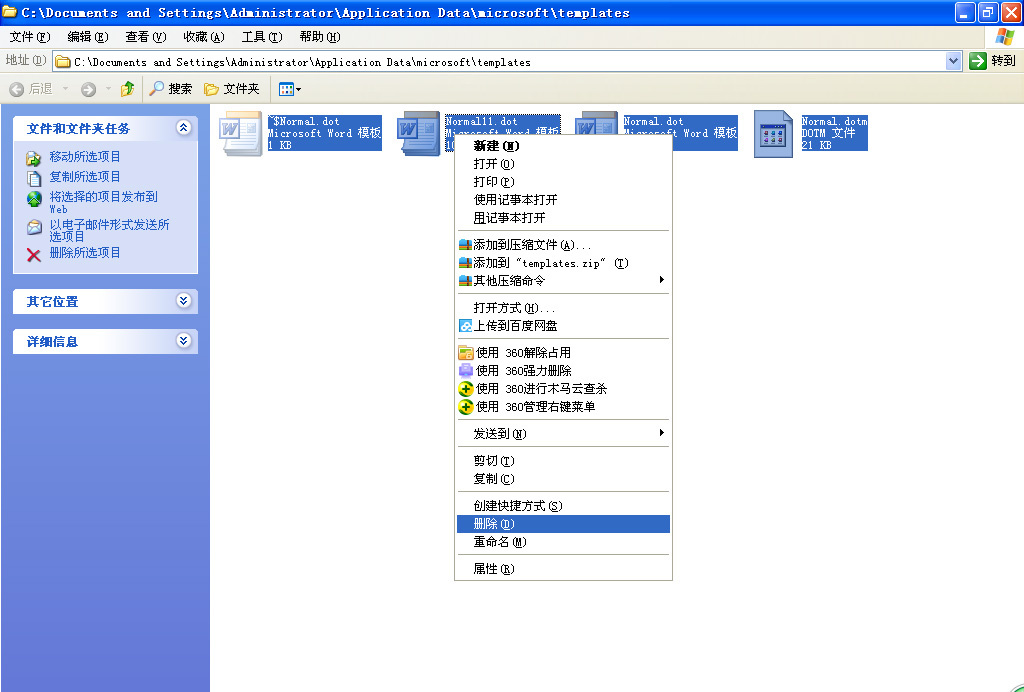
Task: Expand the 其它位置 panel
Action: click(x=184, y=301)
